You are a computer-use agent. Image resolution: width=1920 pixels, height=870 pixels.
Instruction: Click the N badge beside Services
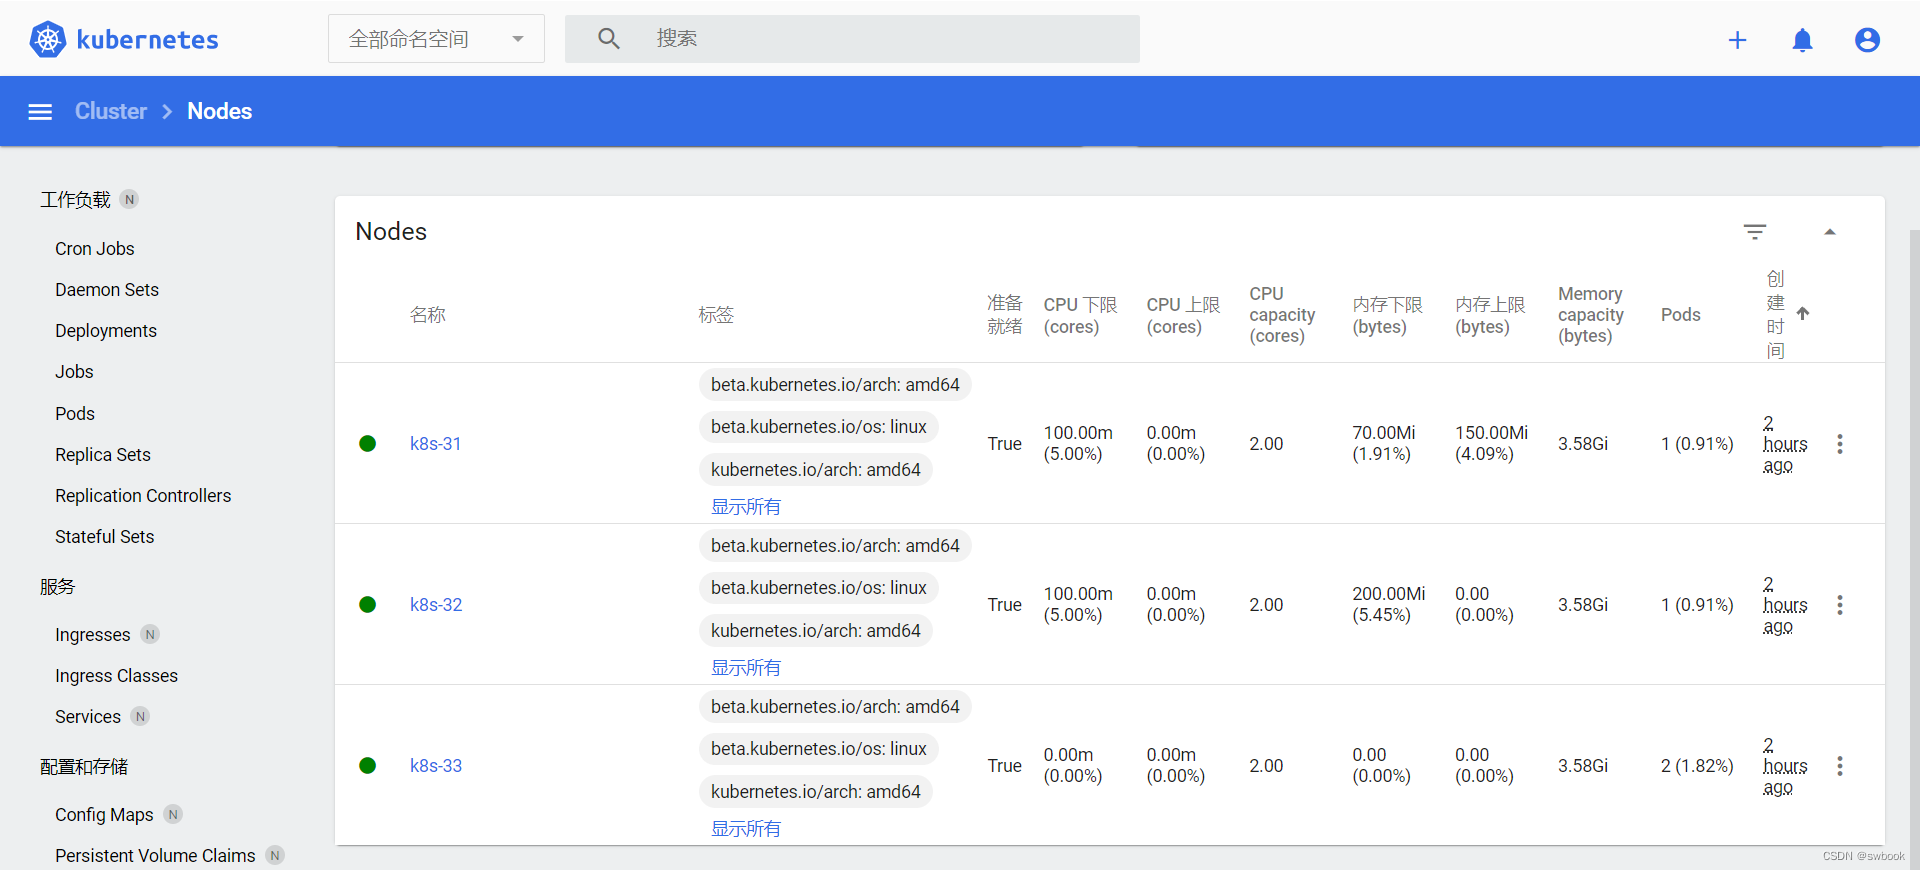[140, 716]
